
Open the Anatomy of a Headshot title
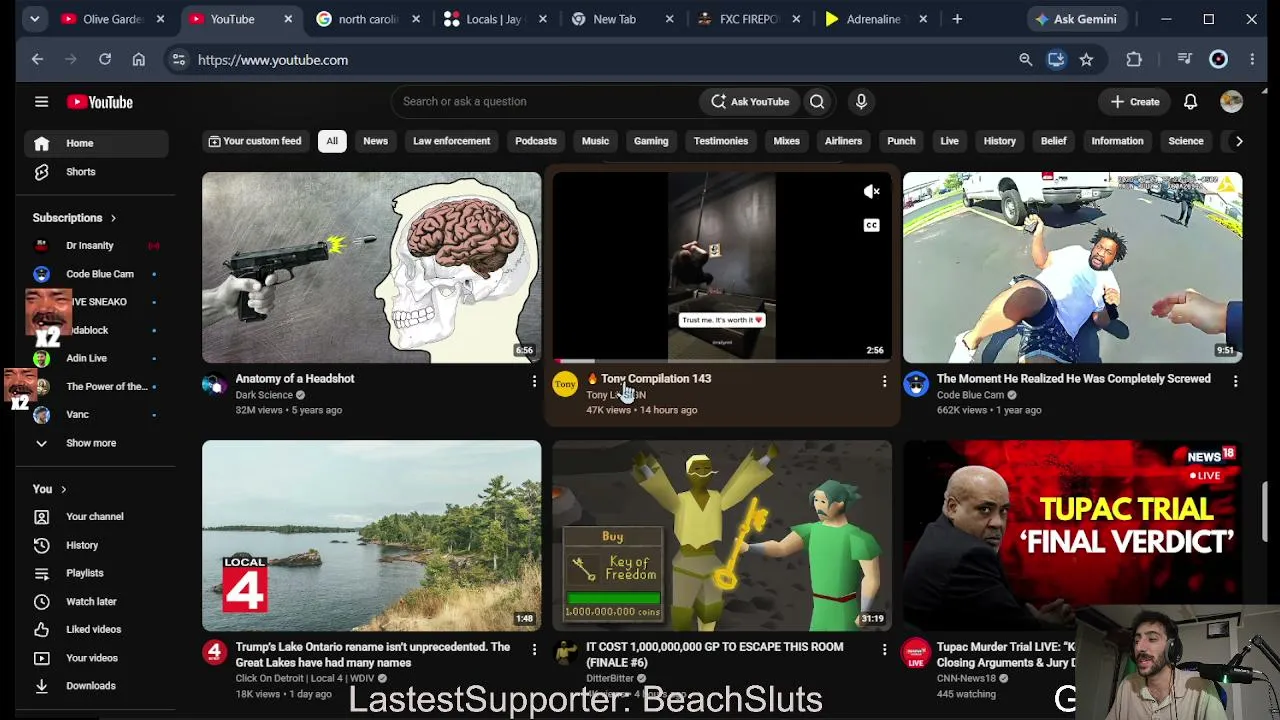coord(295,379)
